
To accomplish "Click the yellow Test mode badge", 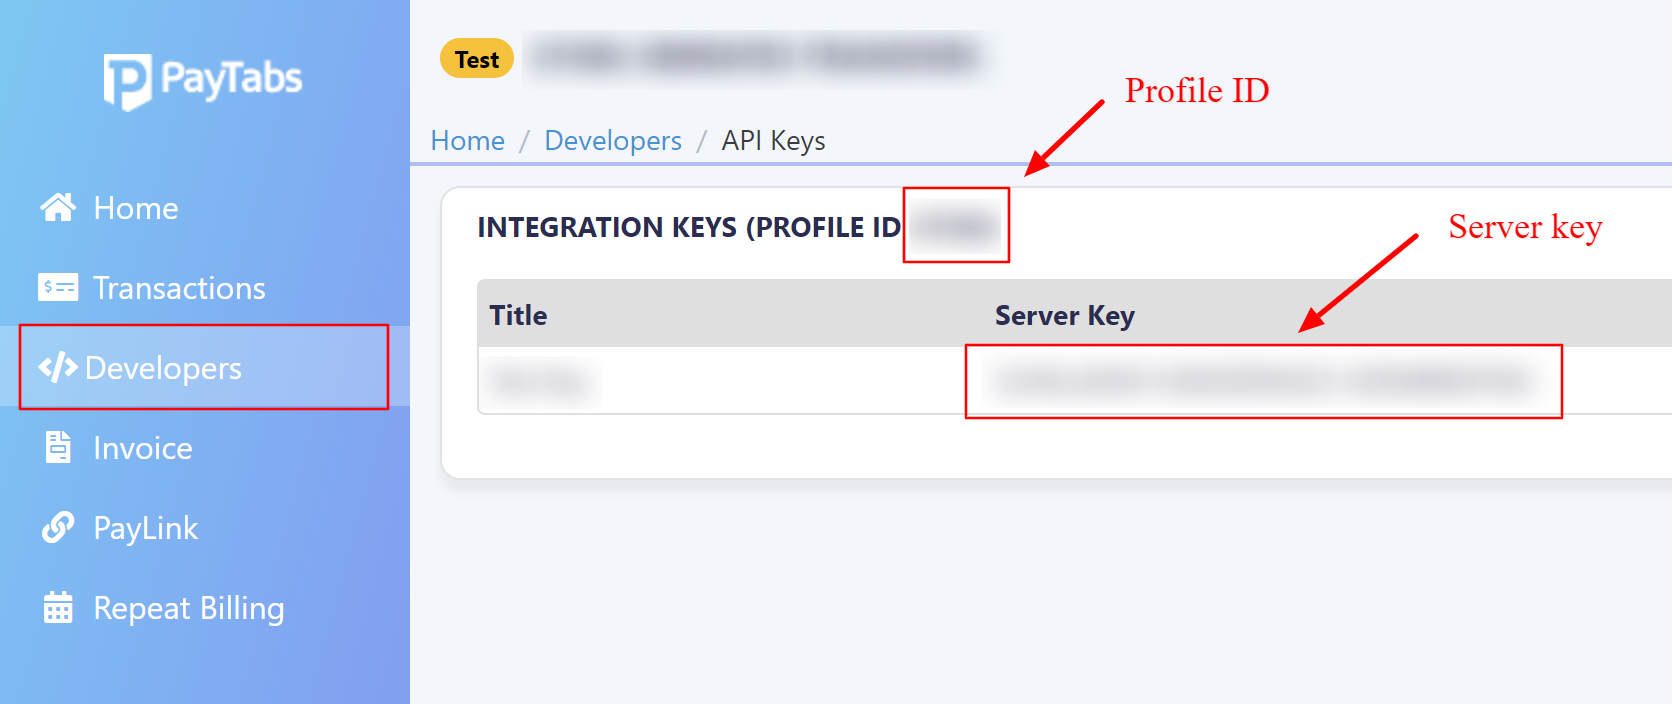I will [477, 59].
